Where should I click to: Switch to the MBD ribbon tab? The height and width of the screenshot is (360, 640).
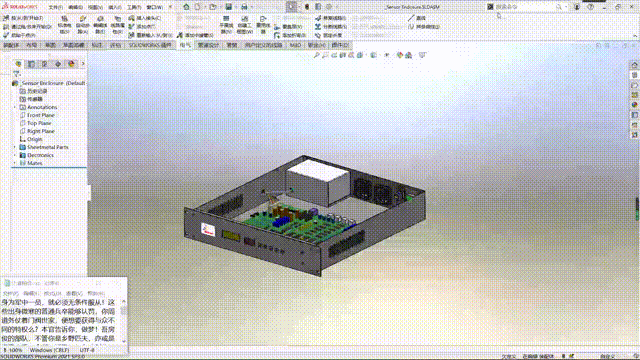point(295,45)
